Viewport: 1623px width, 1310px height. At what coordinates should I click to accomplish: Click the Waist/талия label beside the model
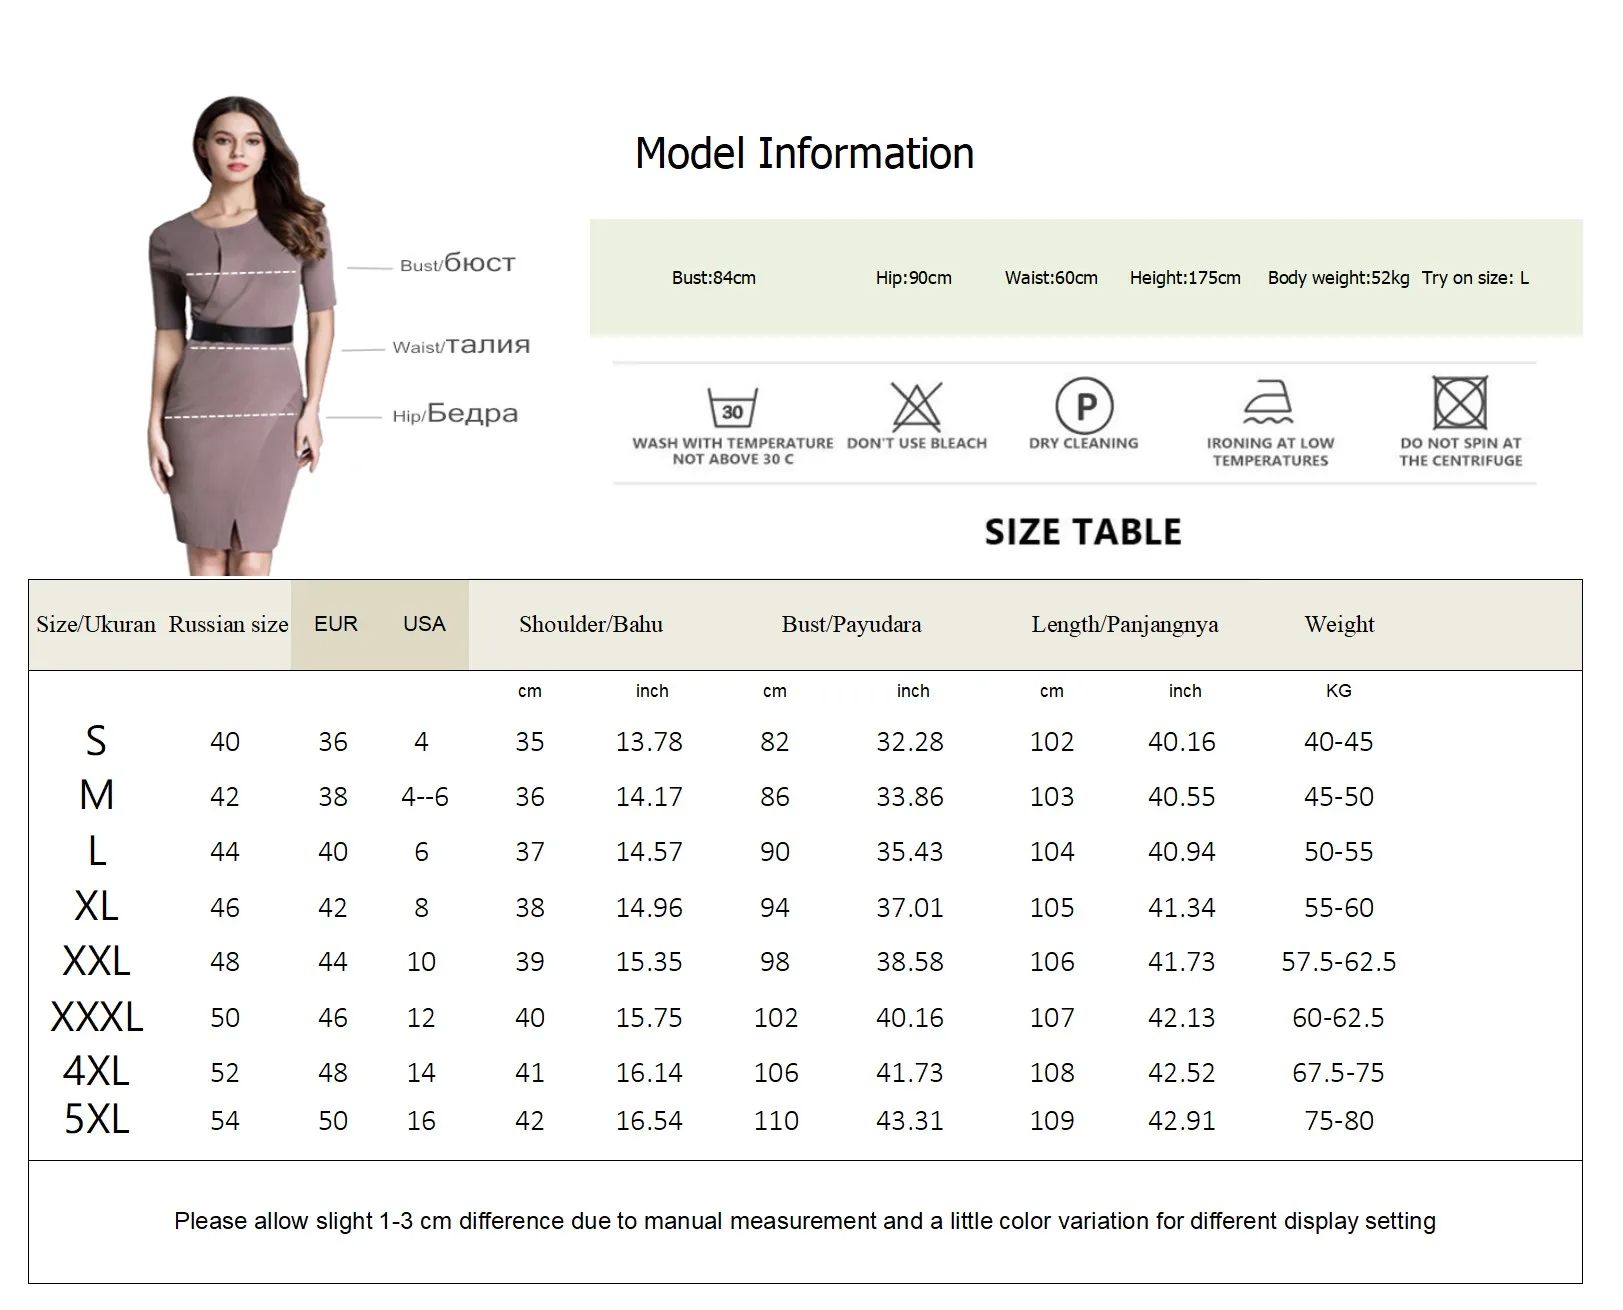coord(461,346)
